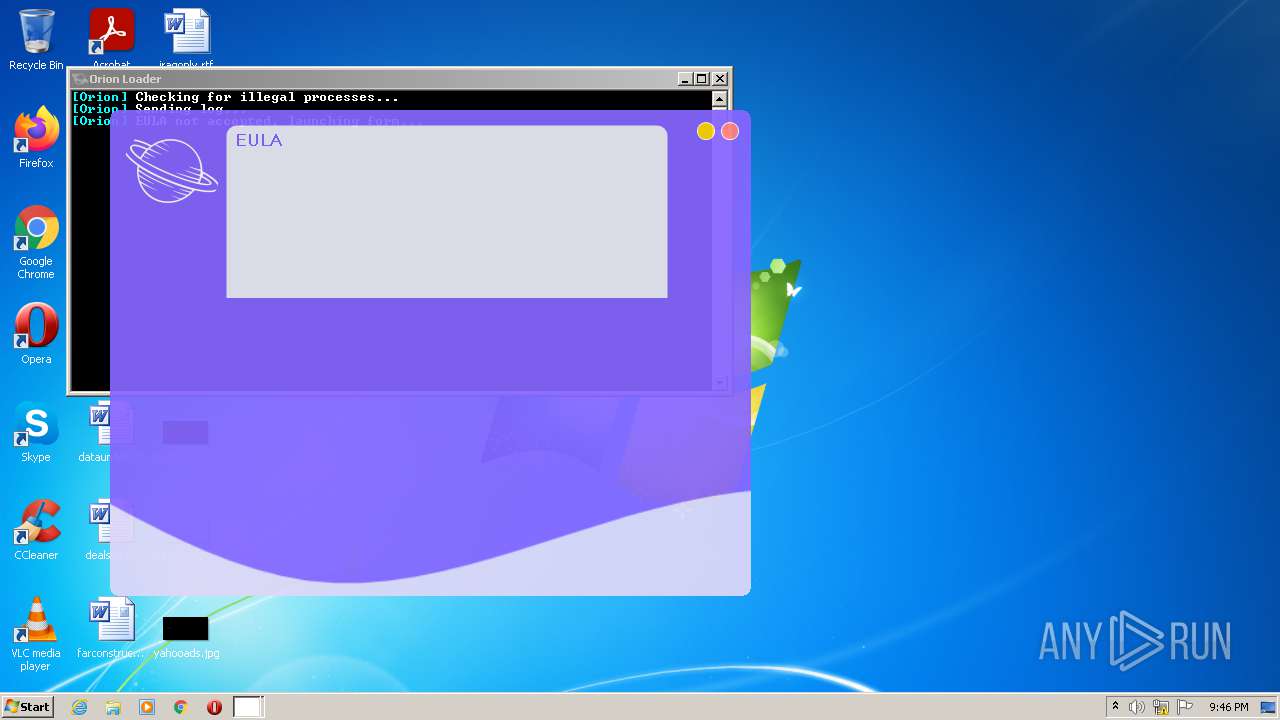Open Windows Media Player from taskbar

(147, 707)
